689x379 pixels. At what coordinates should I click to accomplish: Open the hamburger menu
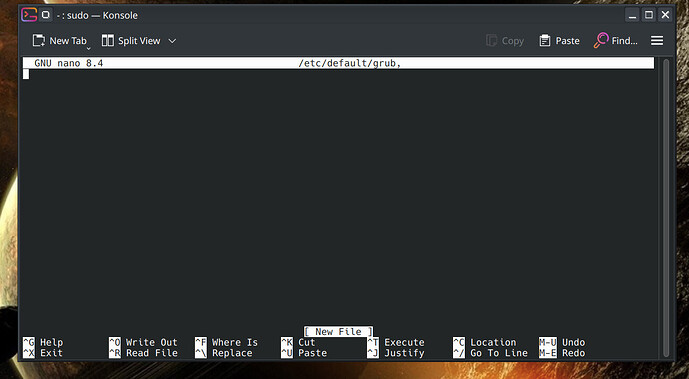(657, 41)
